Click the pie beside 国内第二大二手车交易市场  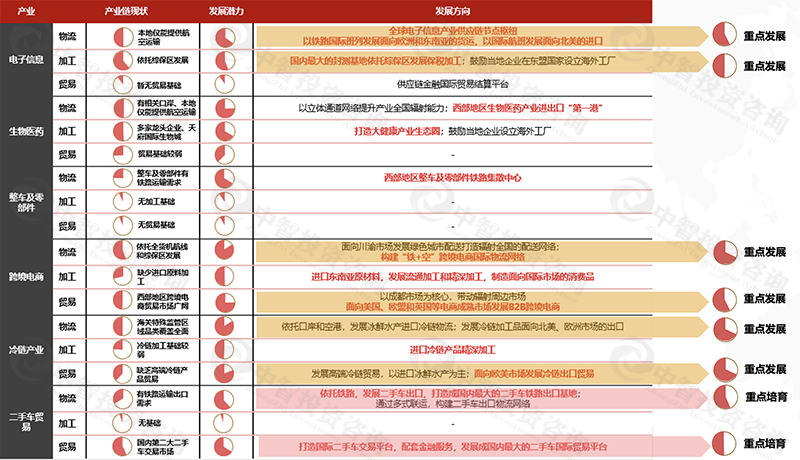point(122,446)
